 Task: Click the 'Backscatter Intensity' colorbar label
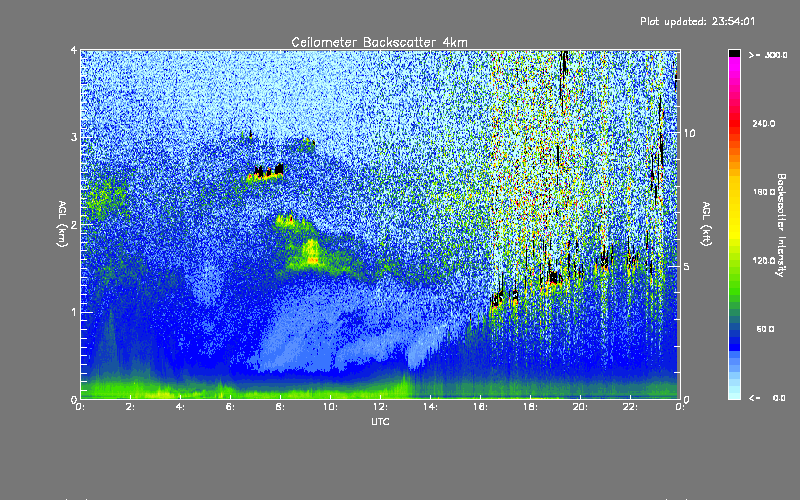[x=781, y=225]
